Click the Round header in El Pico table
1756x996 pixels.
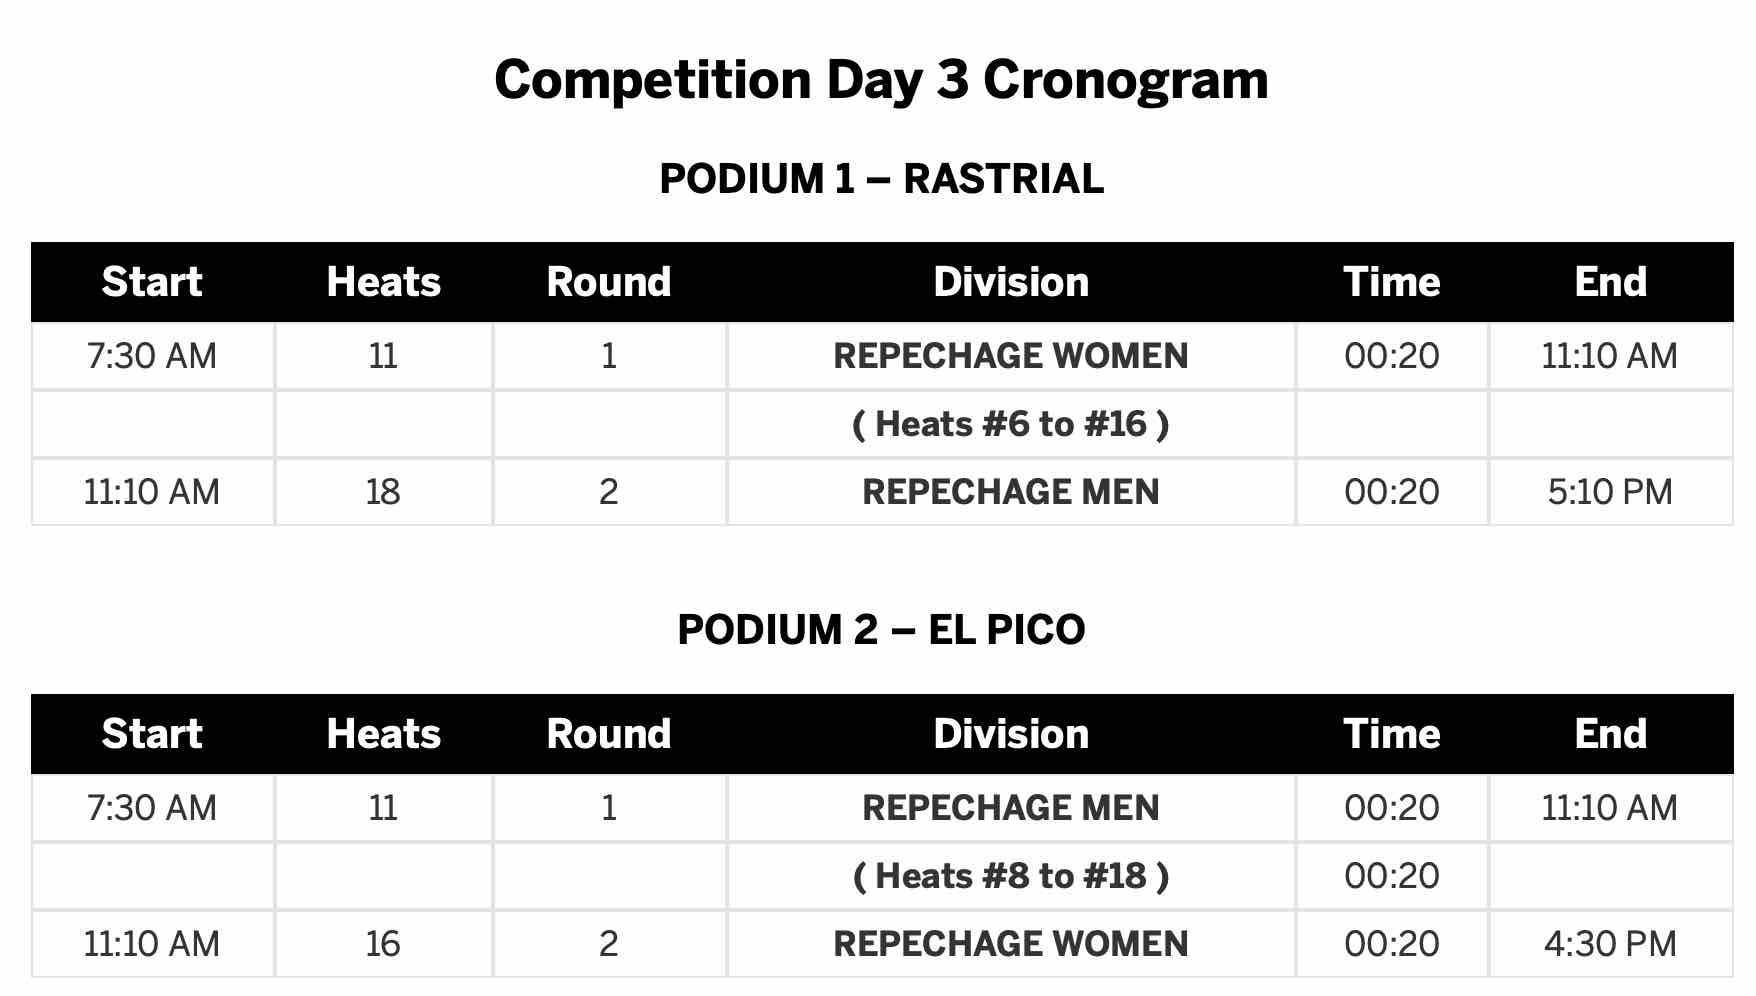(608, 734)
